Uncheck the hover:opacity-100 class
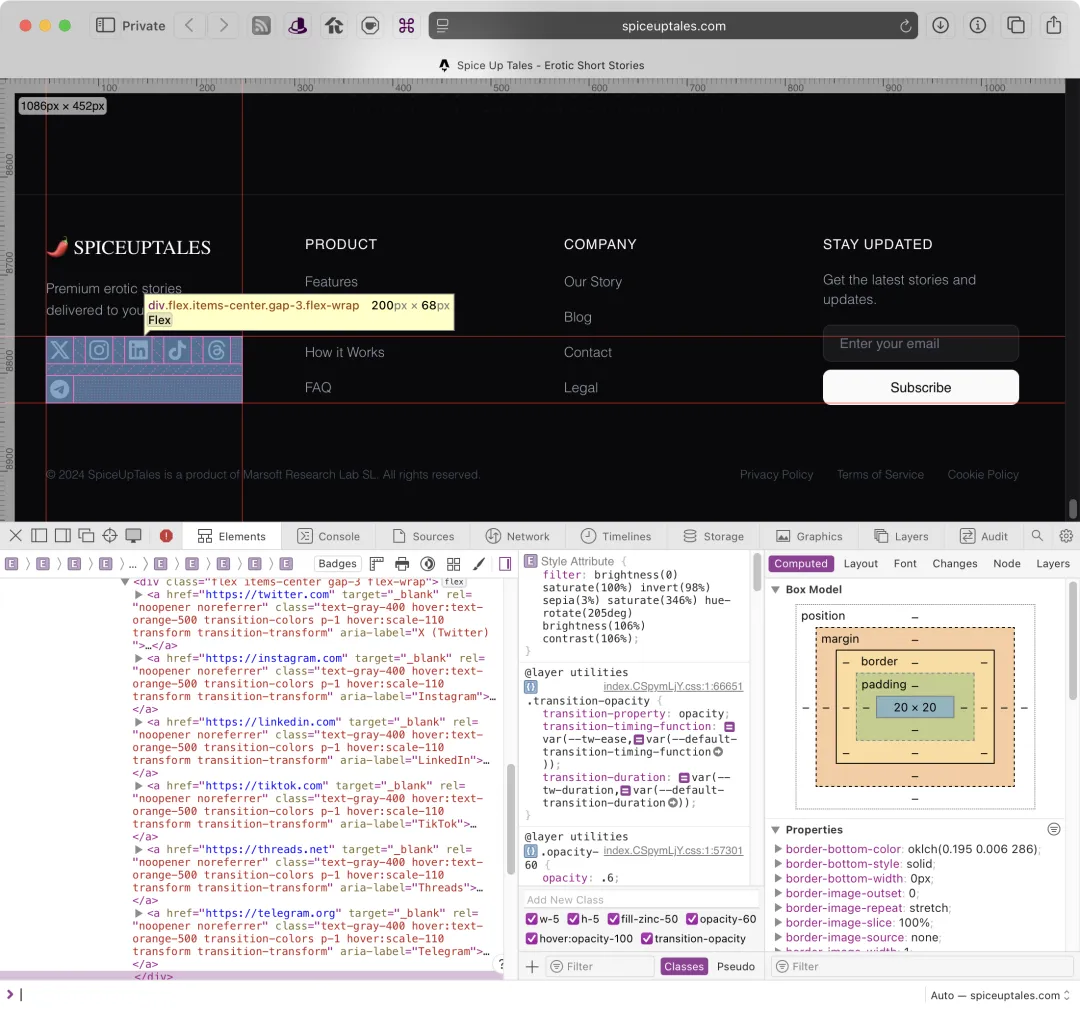The image size is (1080, 1009). 531,938
